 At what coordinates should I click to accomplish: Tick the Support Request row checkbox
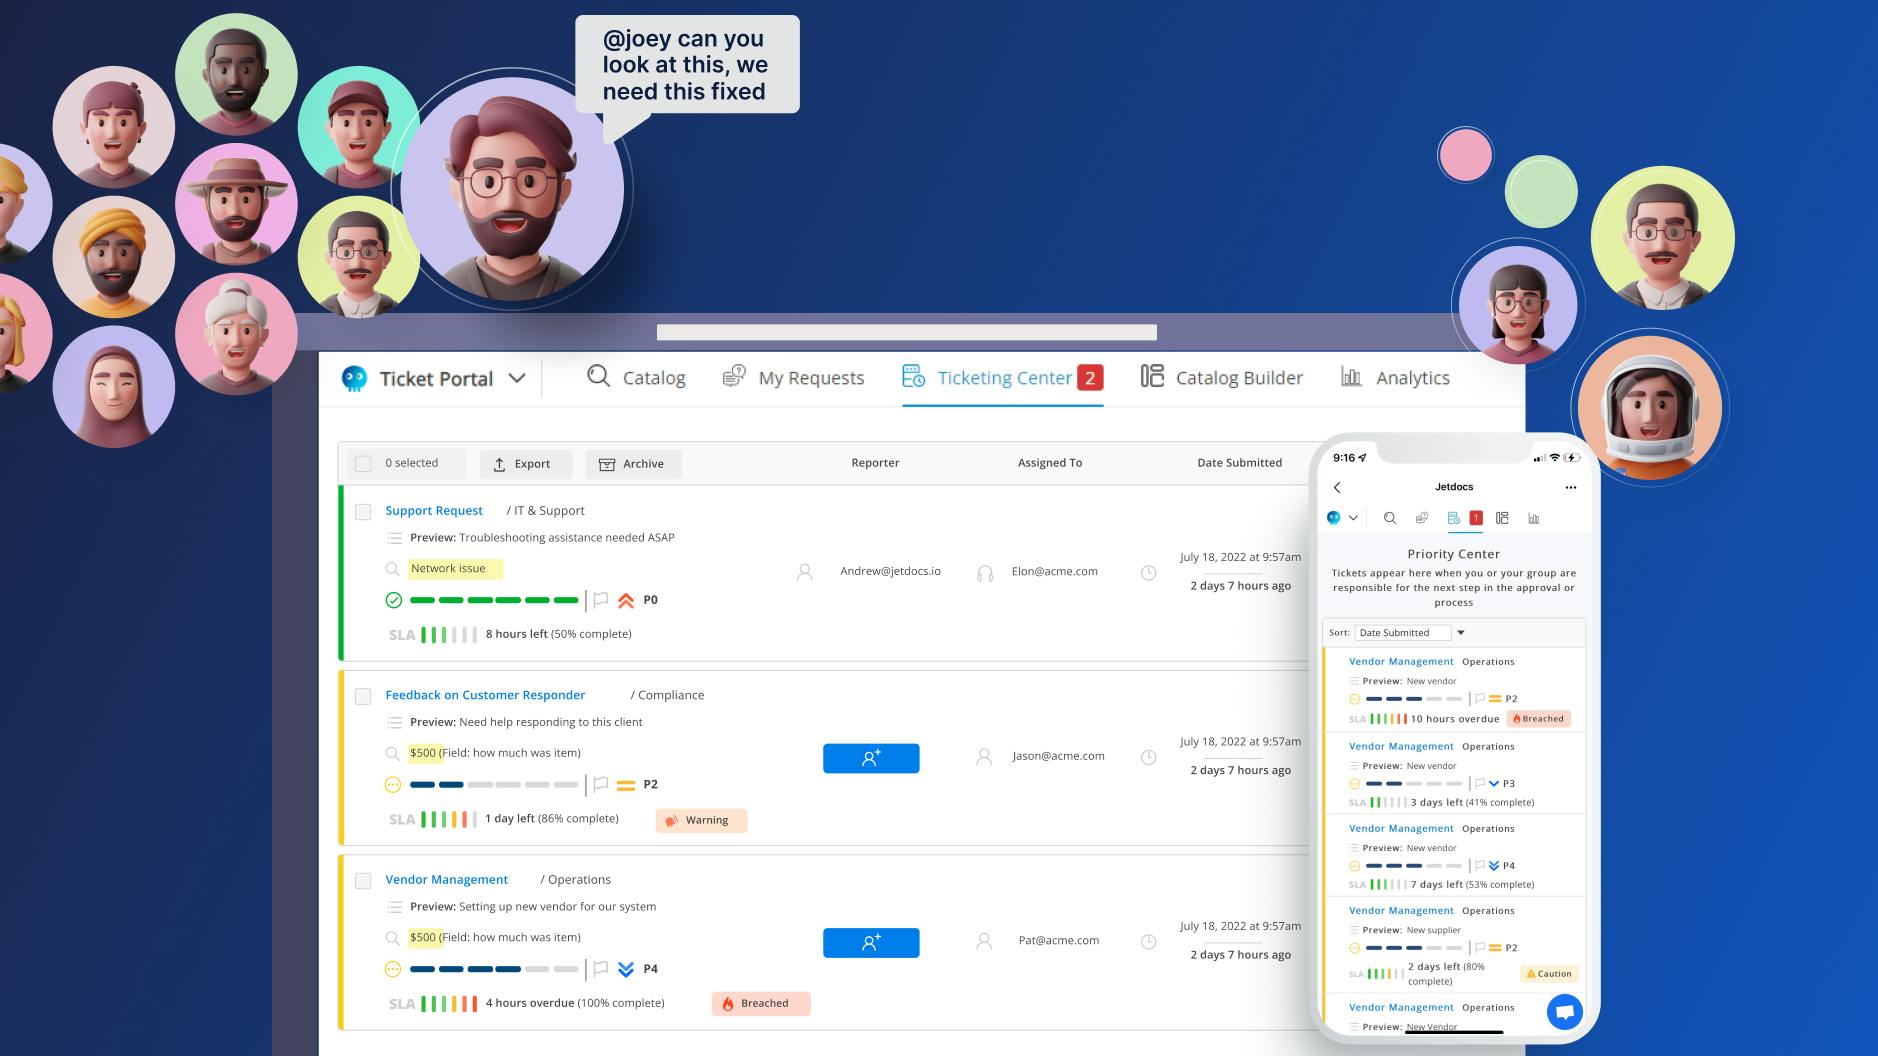coord(363,511)
